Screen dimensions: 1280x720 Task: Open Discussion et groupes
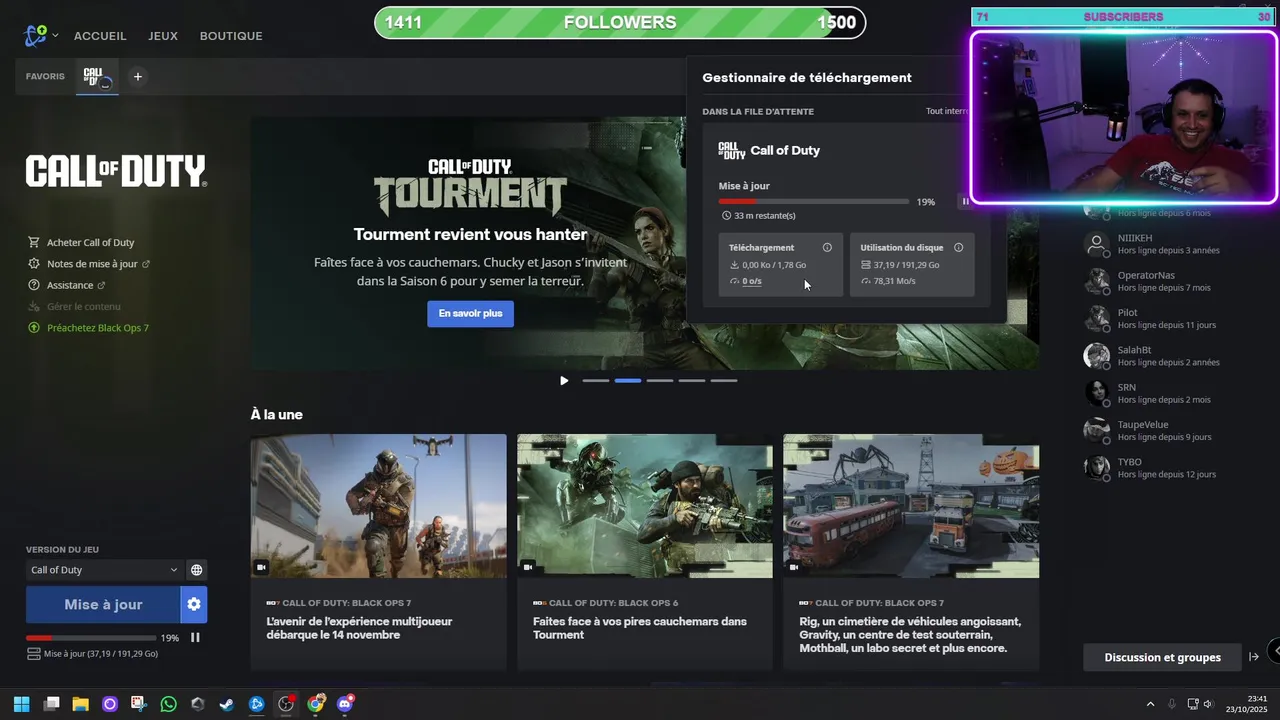(x=1162, y=657)
